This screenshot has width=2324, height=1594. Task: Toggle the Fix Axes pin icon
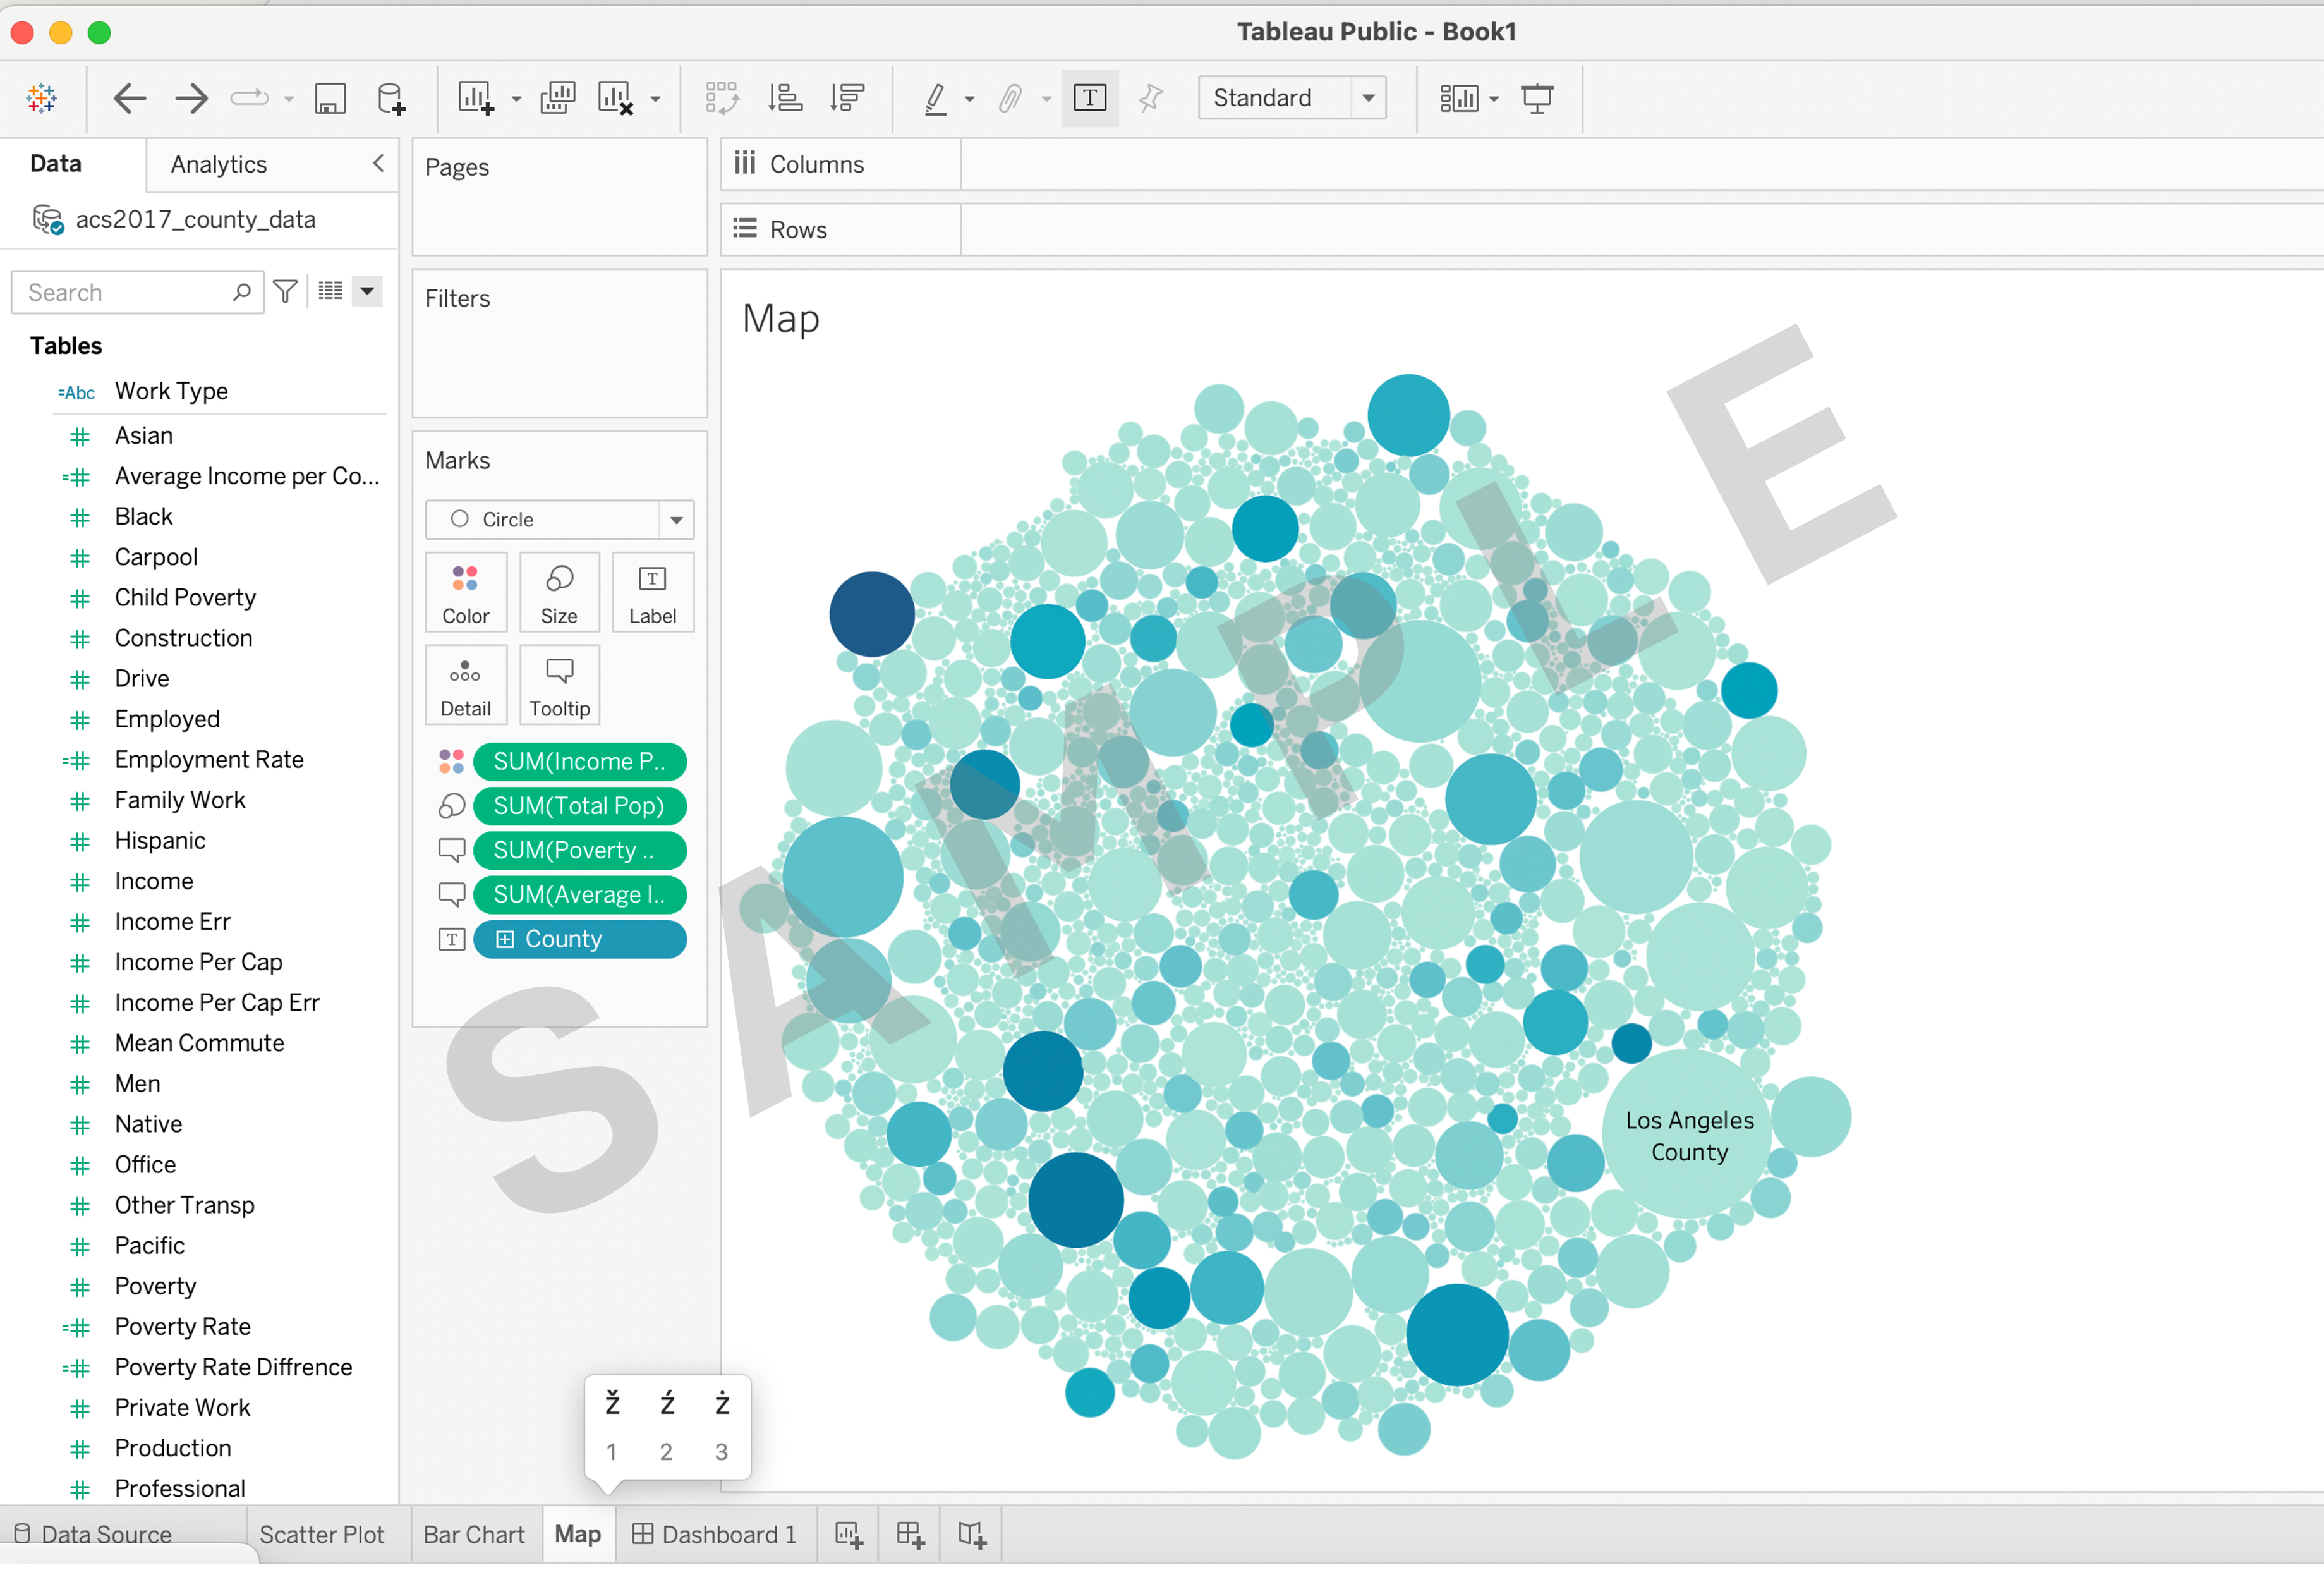pyautogui.click(x=1151, y=98)
